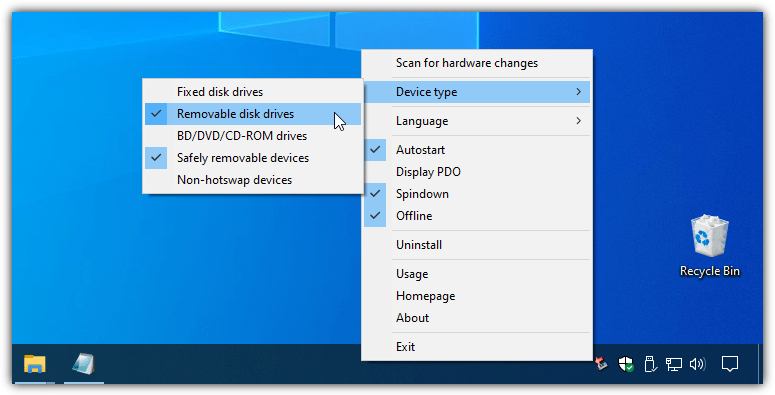Open File Explorer from the taskbar
Viewport: 775px width, 395px height.
pos(35,364)
